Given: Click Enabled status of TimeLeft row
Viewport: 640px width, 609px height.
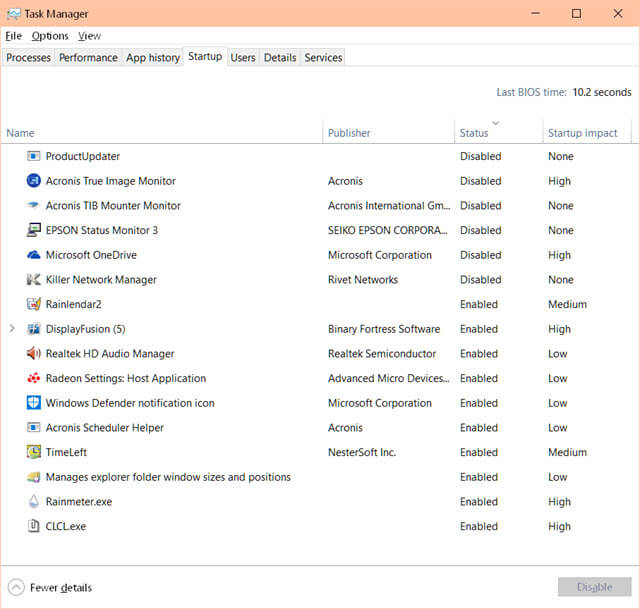Looking at the screenshot, I should 479,452.
